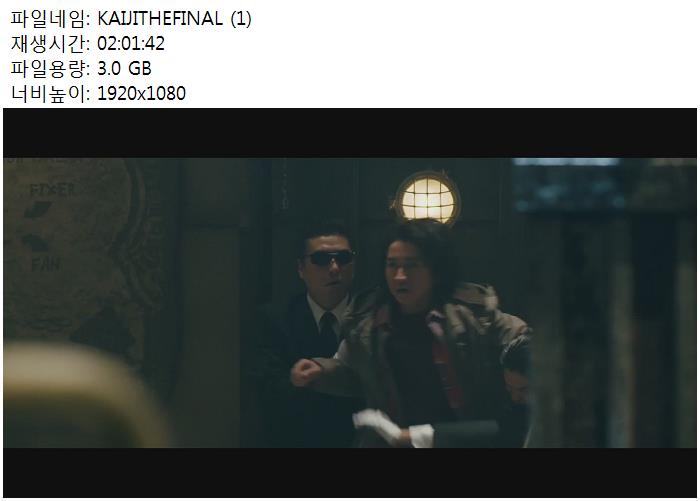Click the bottom black letterbox bar
The width and height of the screenshot is (700, 501).
click(x=350, y=472)
